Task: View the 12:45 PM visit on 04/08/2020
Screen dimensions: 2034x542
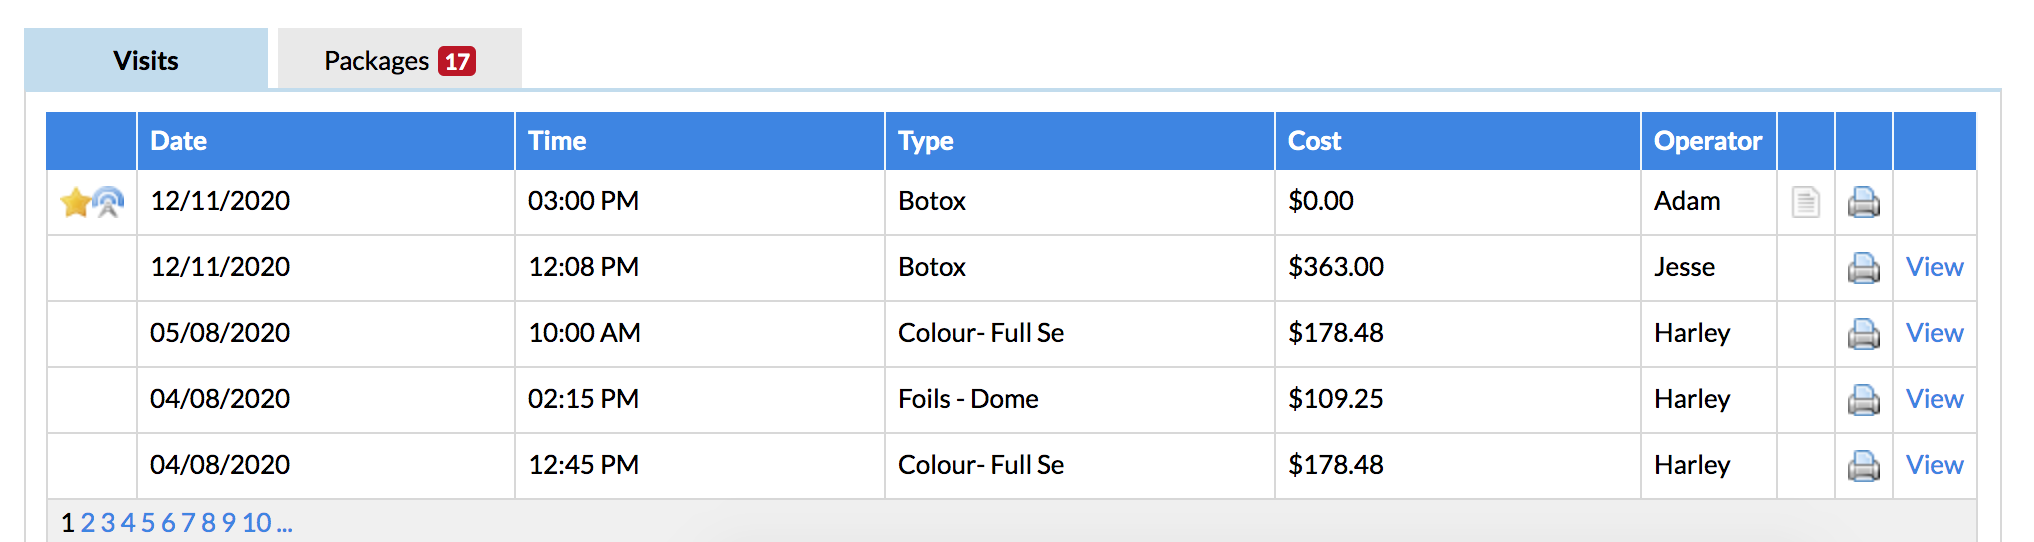Action: [1934, 465]
